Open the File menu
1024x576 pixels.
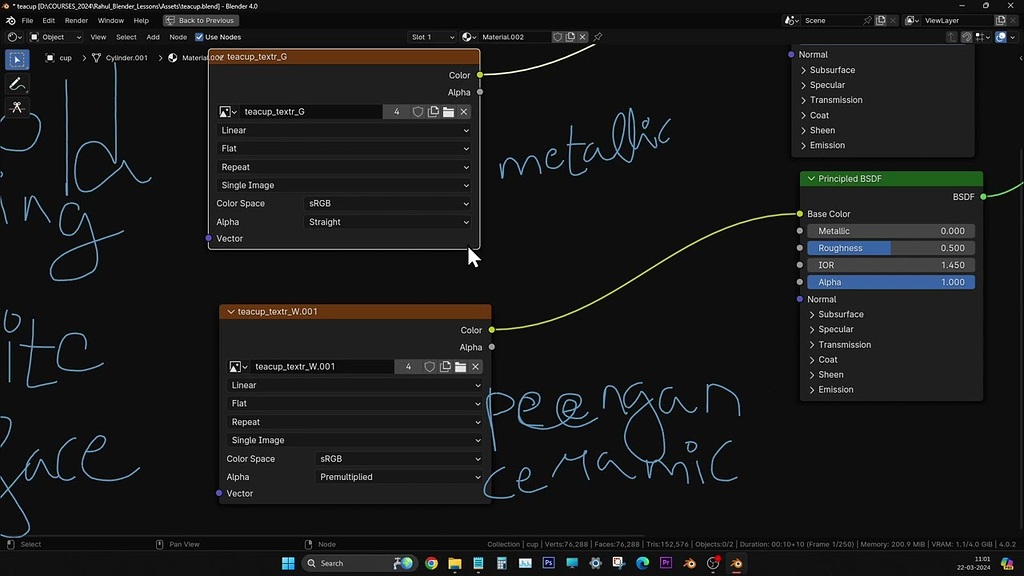point(27,20)
